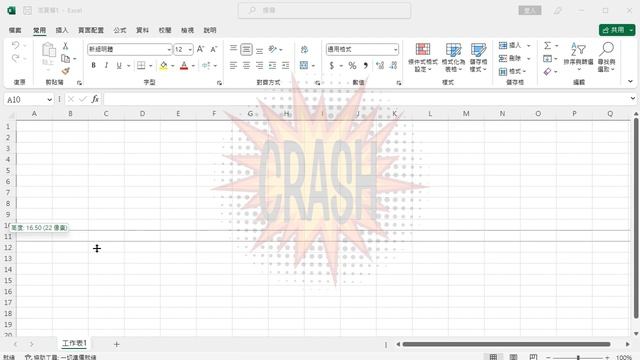Apply the yellow fill color bucket

click(164, 65)
